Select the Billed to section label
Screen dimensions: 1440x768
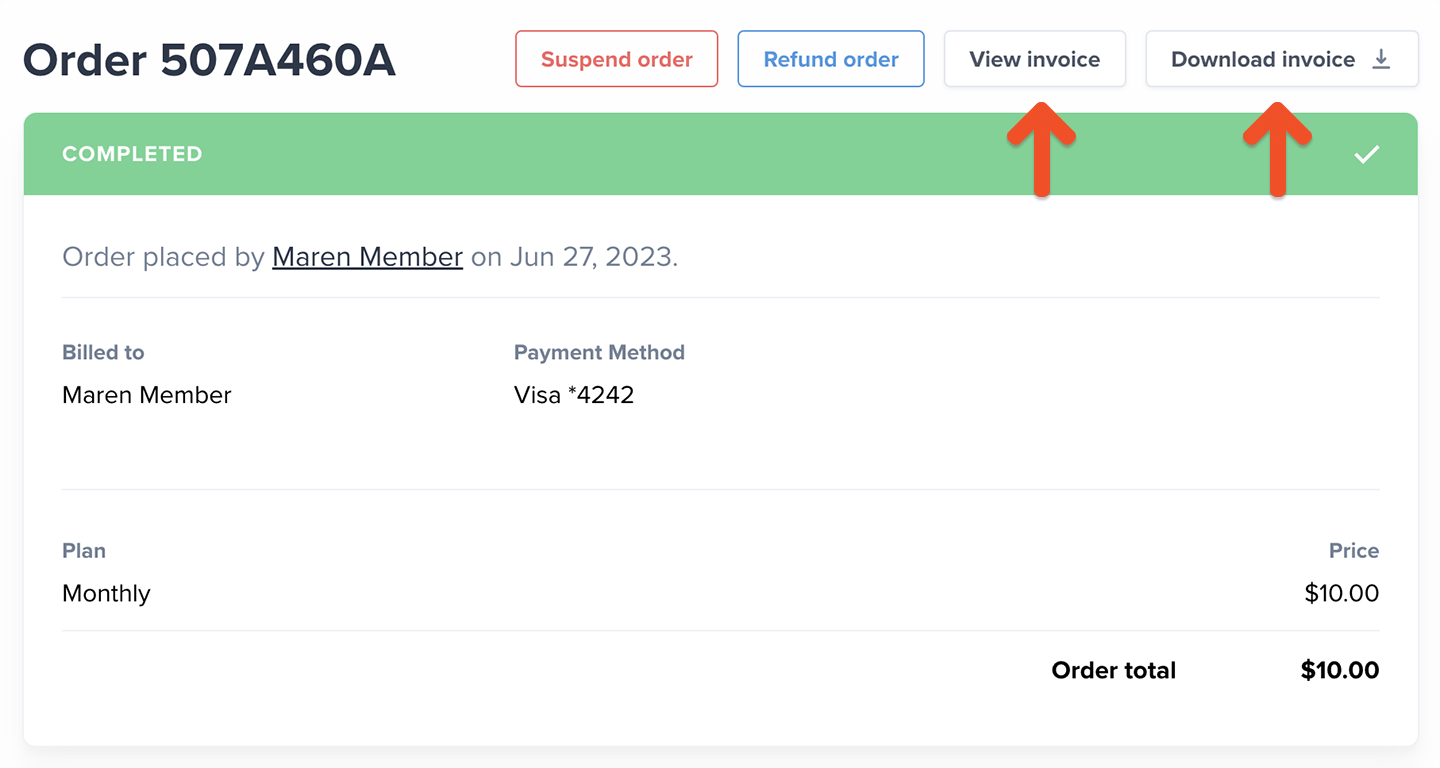pos(103,352)
